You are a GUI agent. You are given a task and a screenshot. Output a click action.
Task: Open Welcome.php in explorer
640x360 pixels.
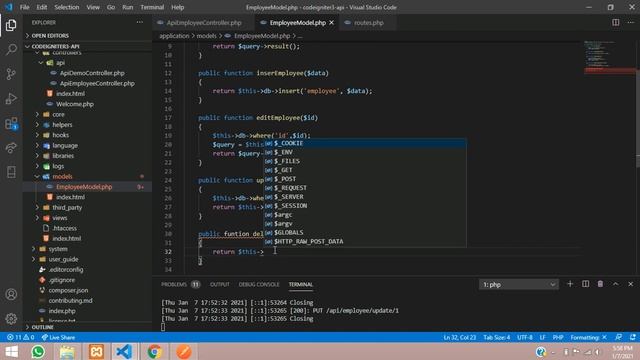[75, 104]
